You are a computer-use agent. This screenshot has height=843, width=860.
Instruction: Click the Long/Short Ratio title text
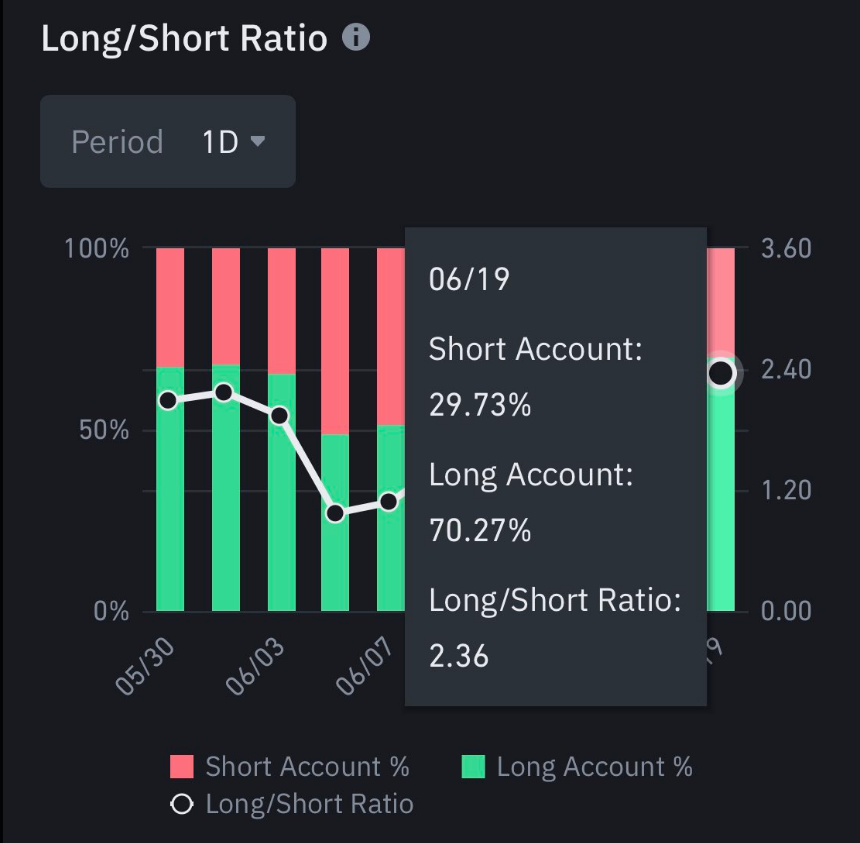coord(184,38)
